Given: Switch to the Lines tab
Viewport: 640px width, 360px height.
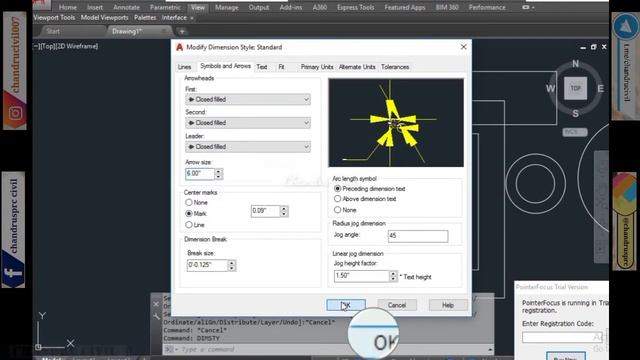Looking at the screenshot, I should point(184,67).
